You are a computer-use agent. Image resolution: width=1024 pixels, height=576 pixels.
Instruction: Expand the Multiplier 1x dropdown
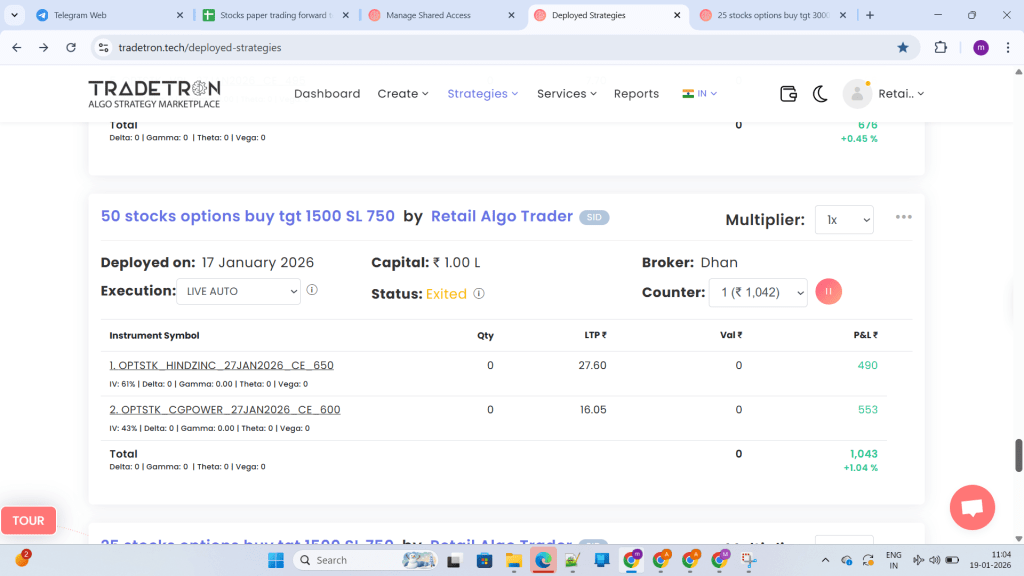(844, 219)
